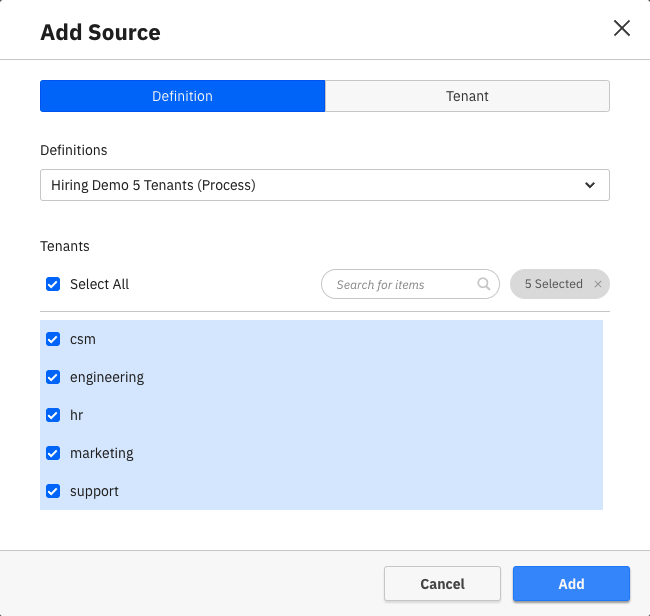Disable the support tenant checkbox
The image size is (650, 616).
54,491
